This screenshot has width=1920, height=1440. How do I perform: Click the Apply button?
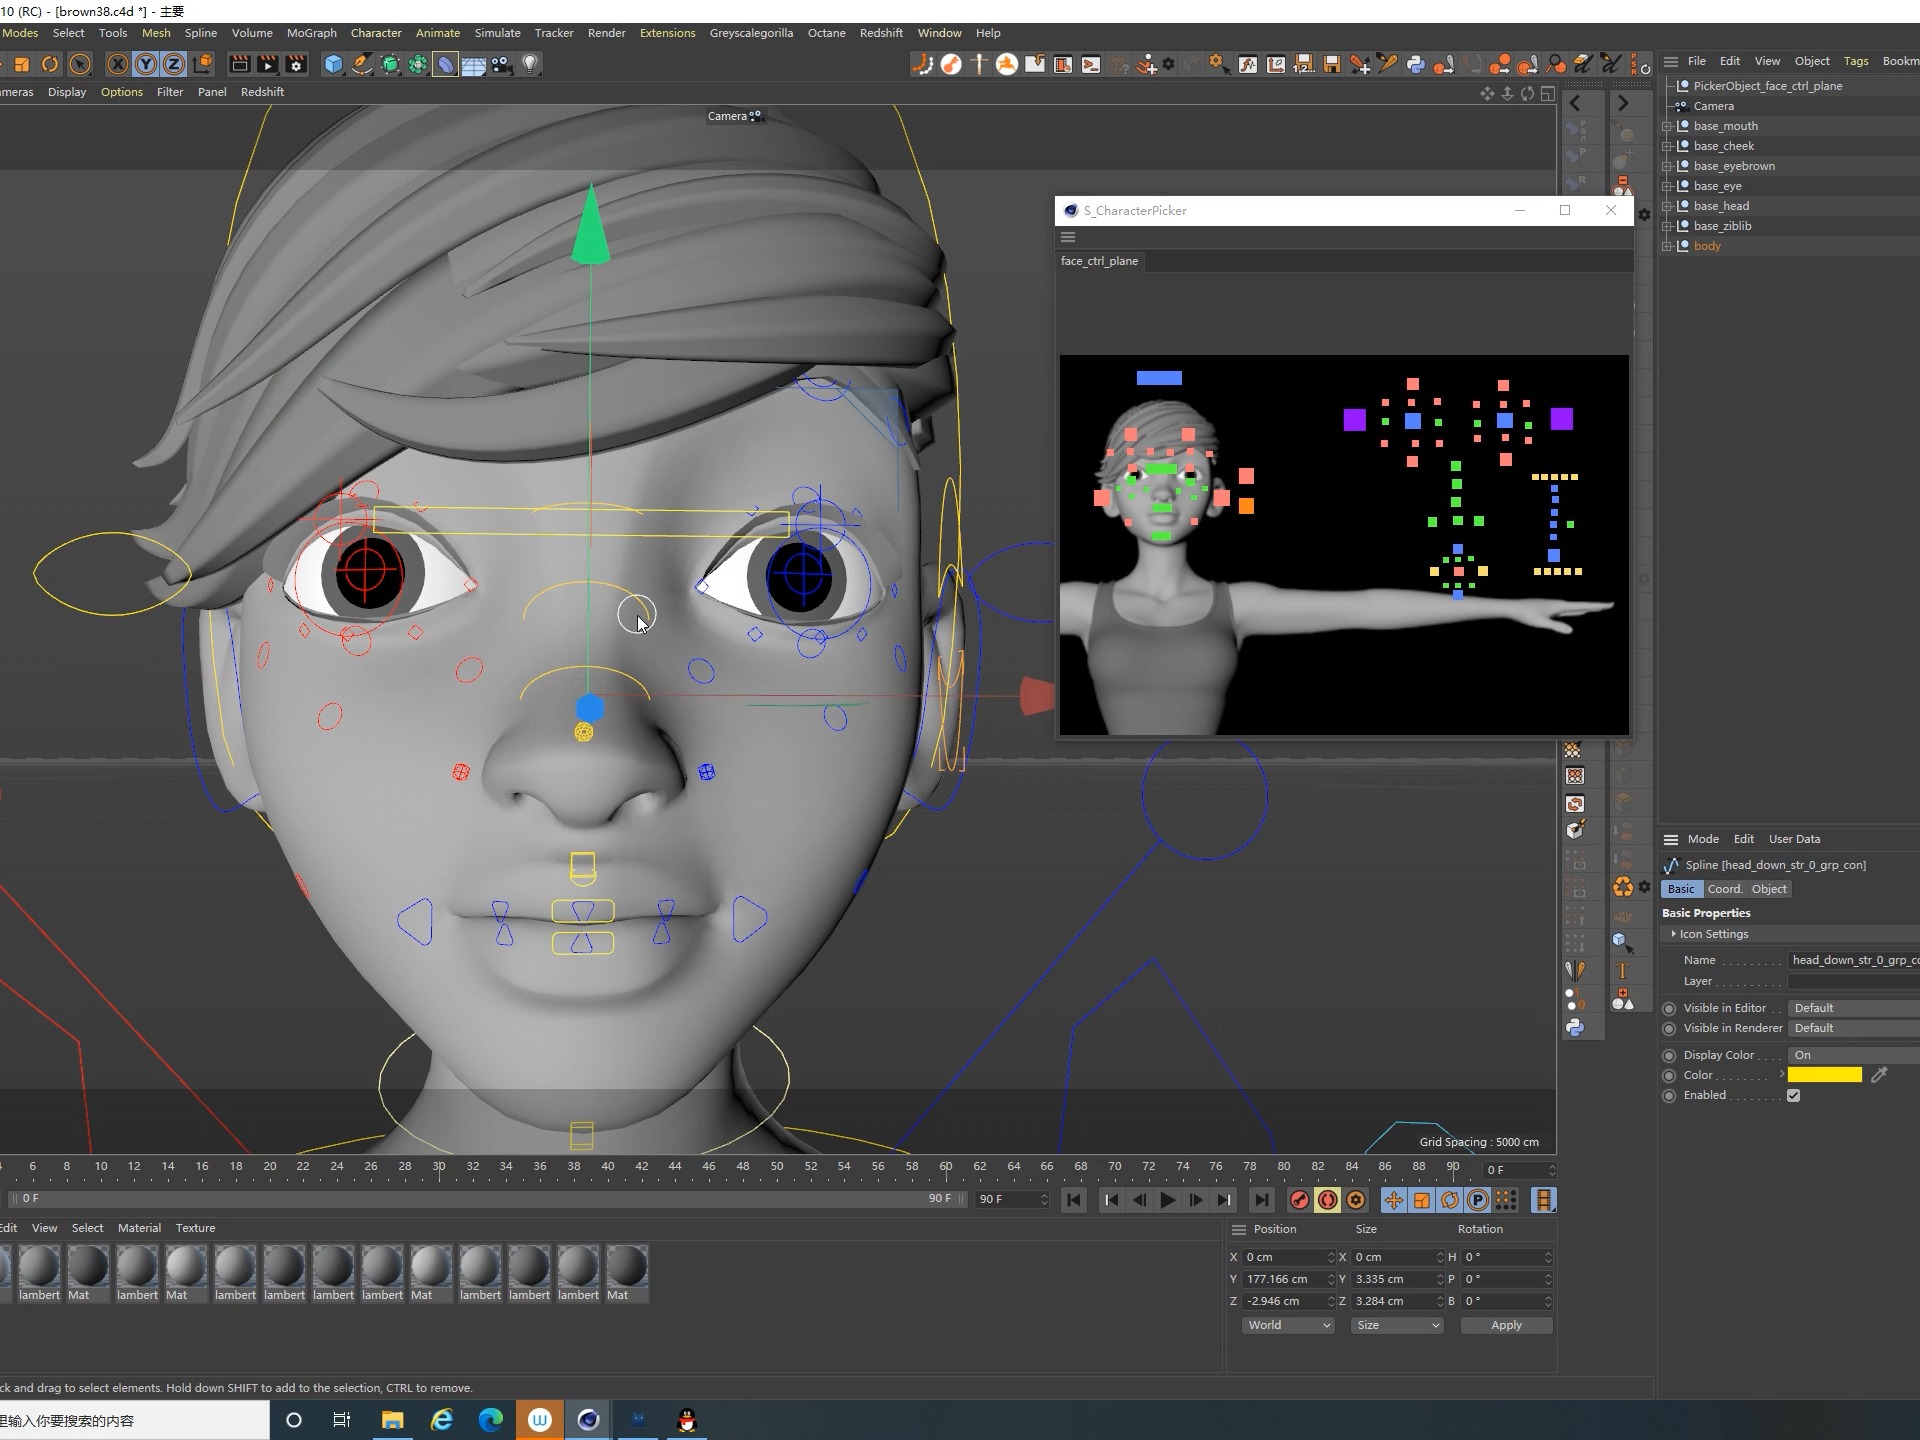(1506, 1325)
